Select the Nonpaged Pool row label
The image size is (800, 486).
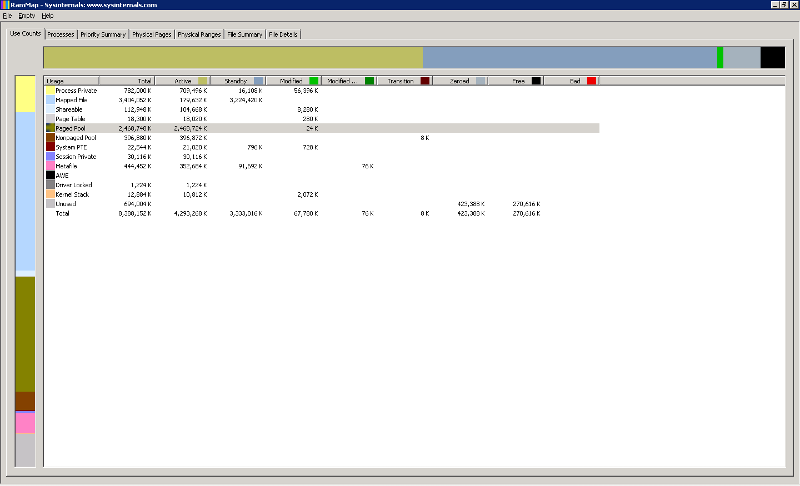(76, 138)
